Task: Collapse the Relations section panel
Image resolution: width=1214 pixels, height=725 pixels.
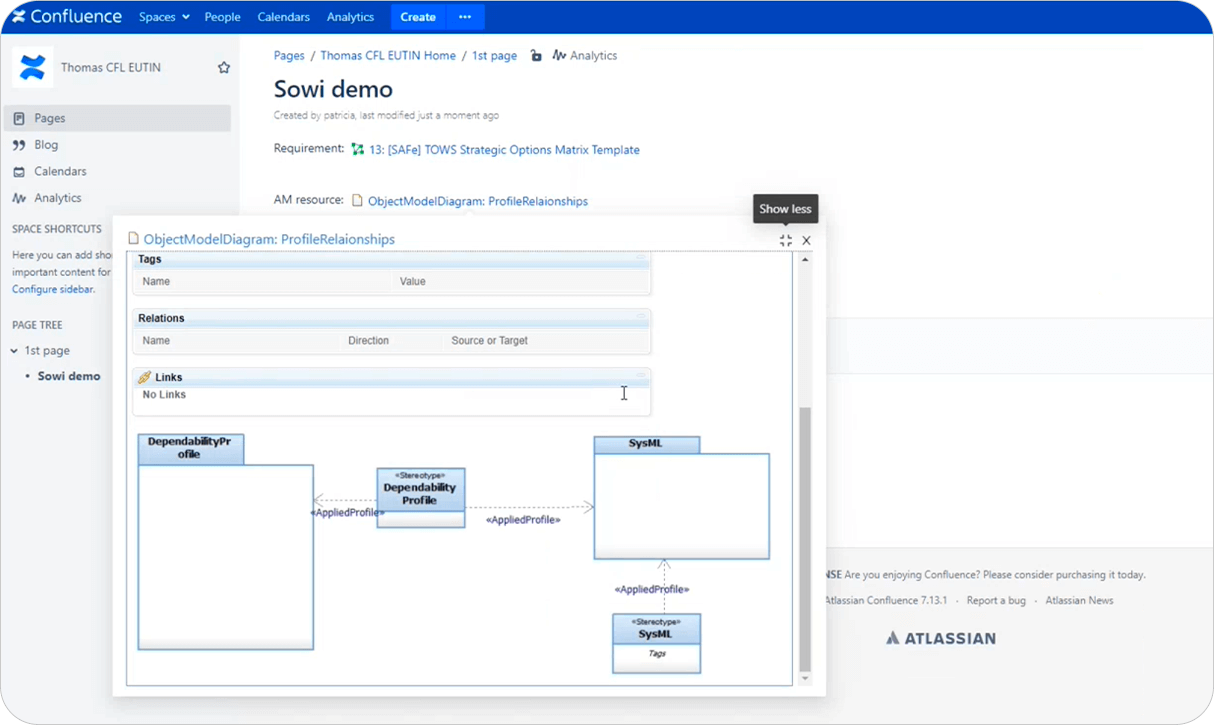Action: (641, 317)
